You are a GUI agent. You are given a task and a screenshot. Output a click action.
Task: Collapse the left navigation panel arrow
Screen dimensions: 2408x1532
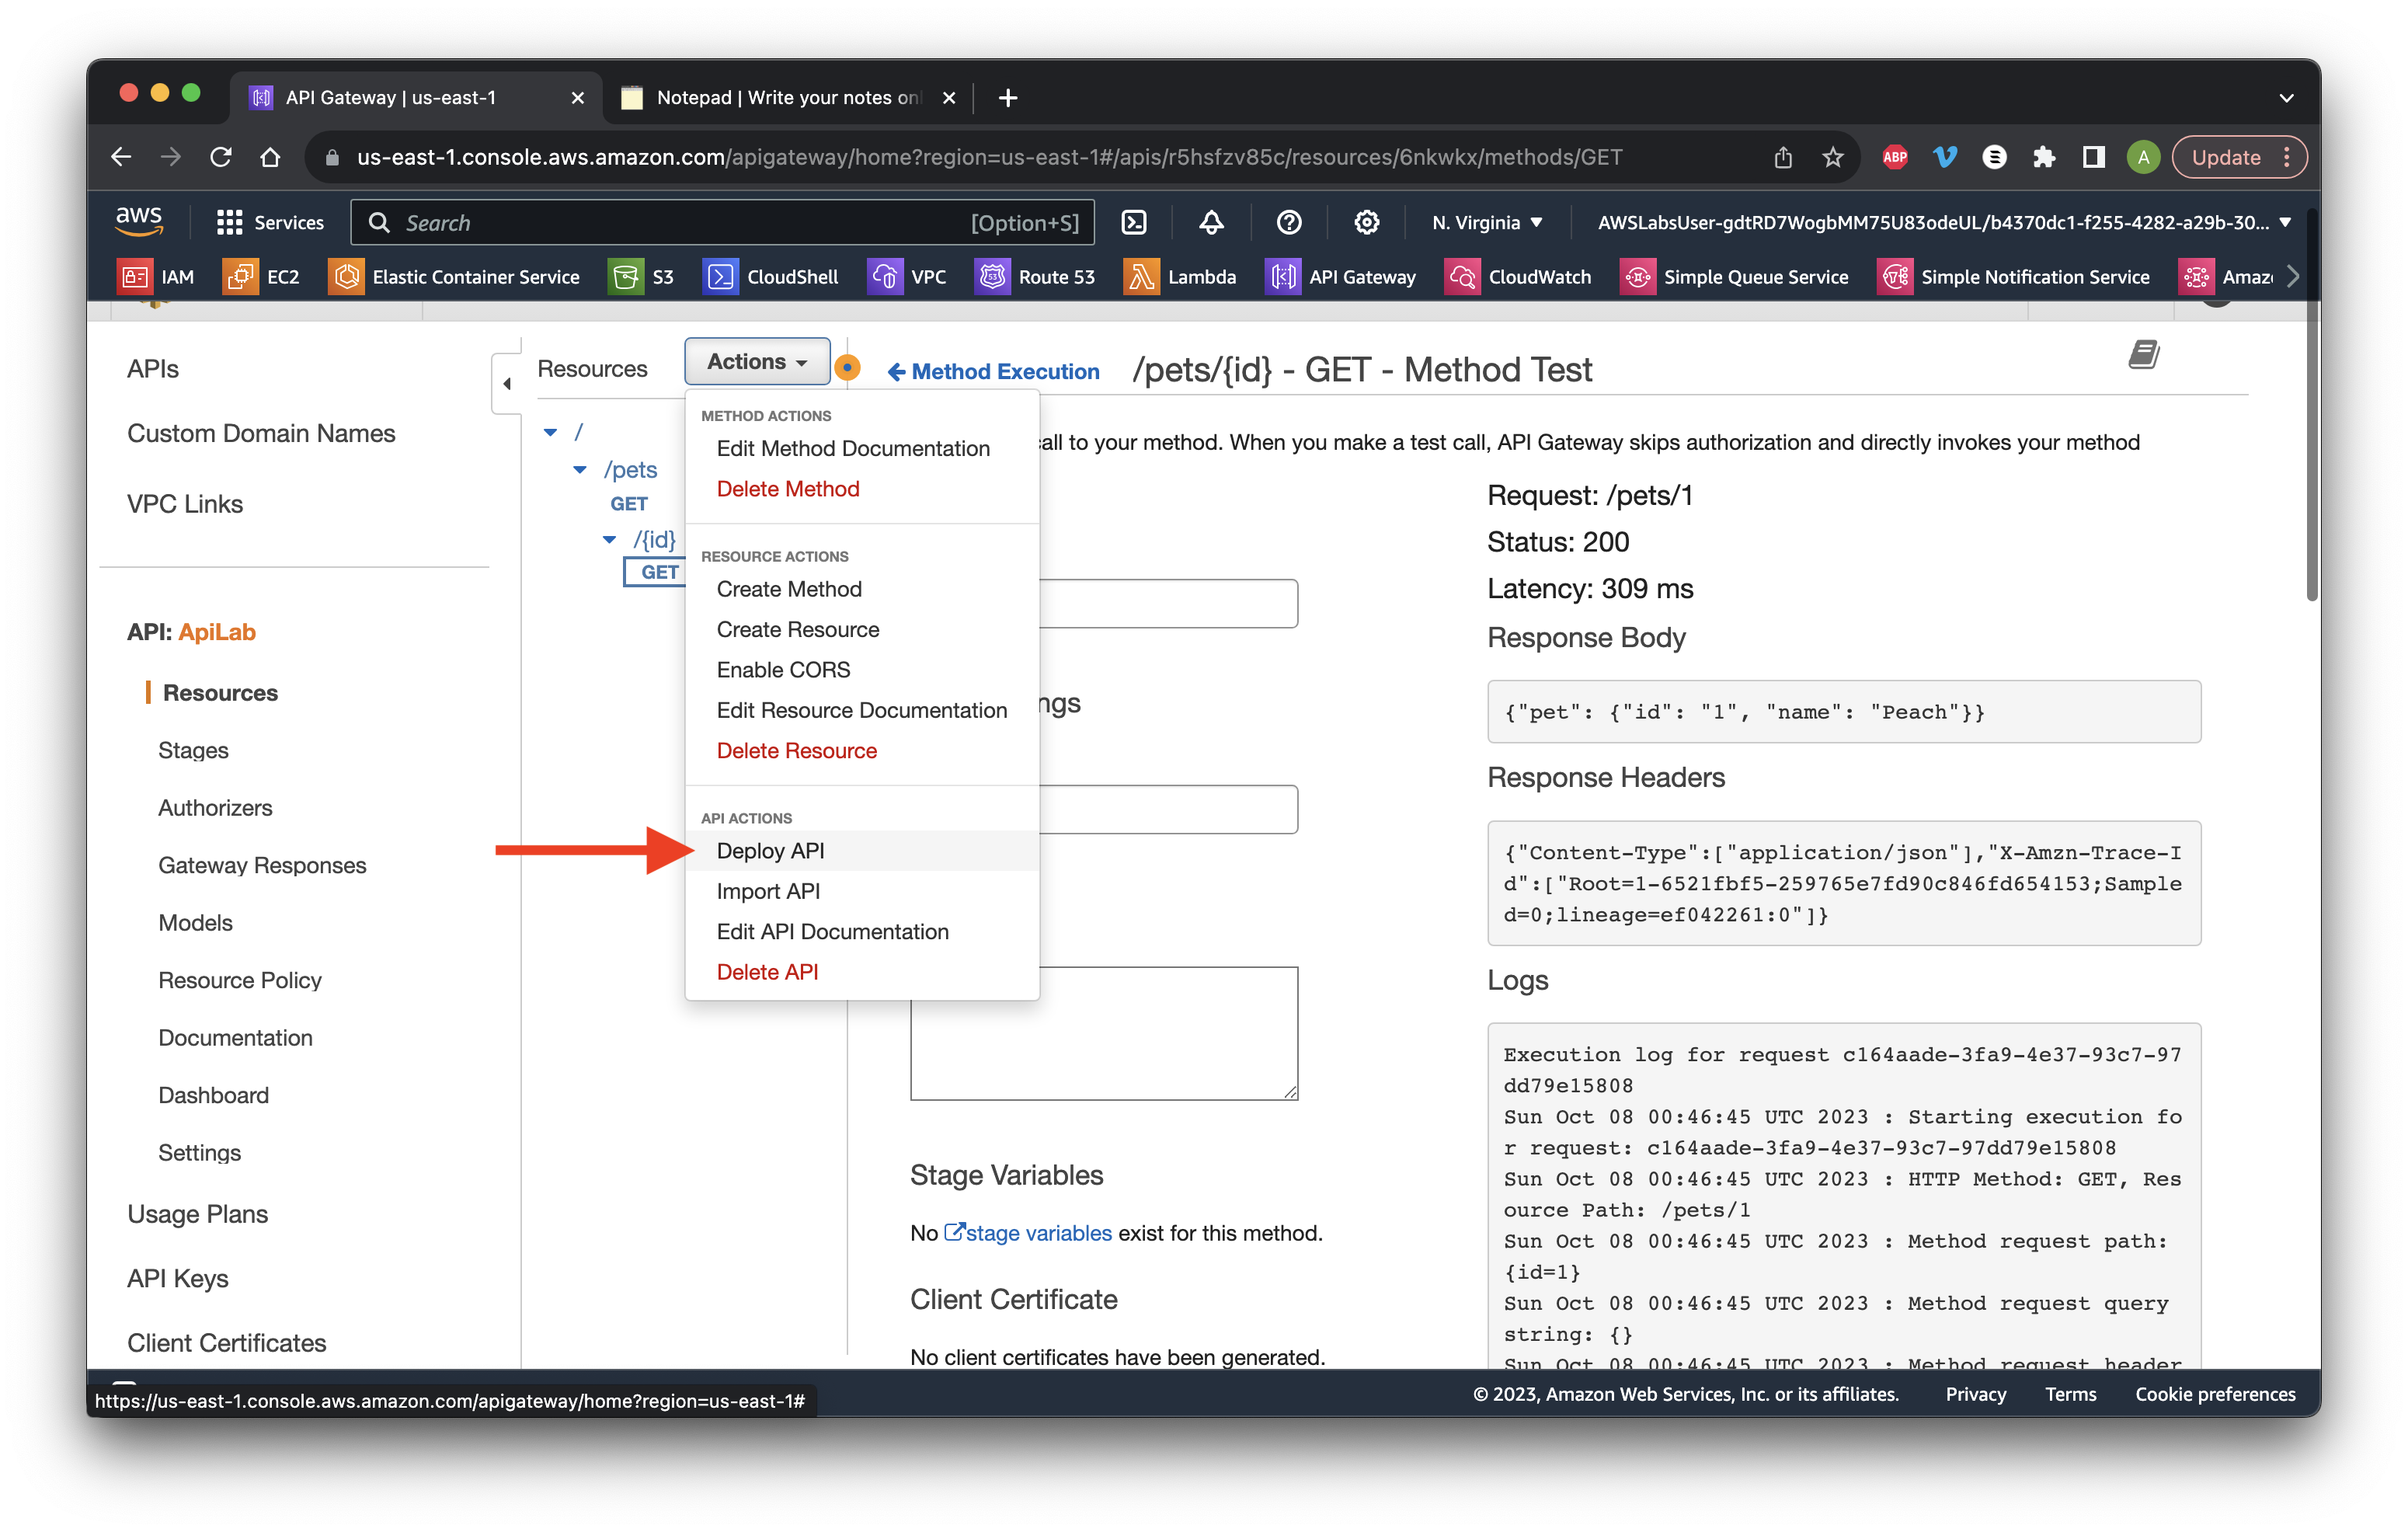pyautogui.click(x=507, y=383)
